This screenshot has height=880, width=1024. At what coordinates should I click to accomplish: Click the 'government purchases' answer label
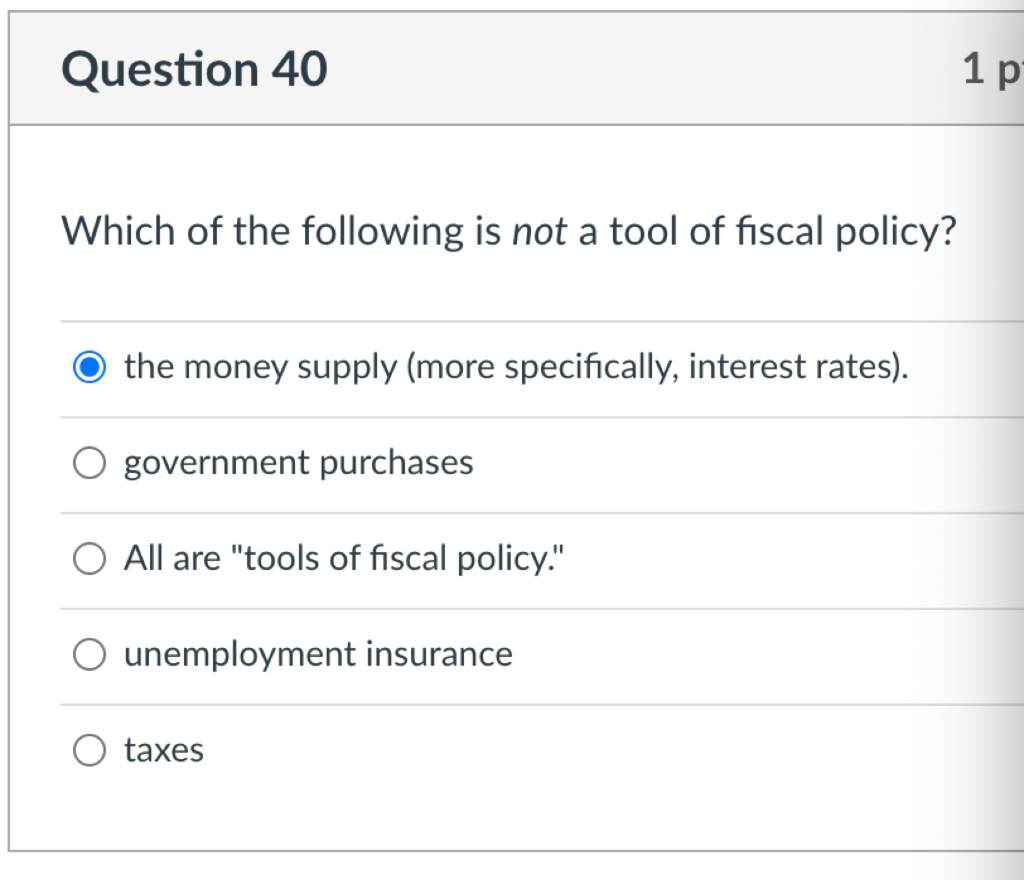tap(298, 464)
